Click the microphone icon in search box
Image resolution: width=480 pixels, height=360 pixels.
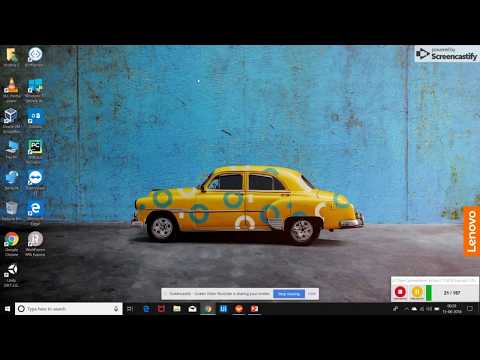coord(116,309)
